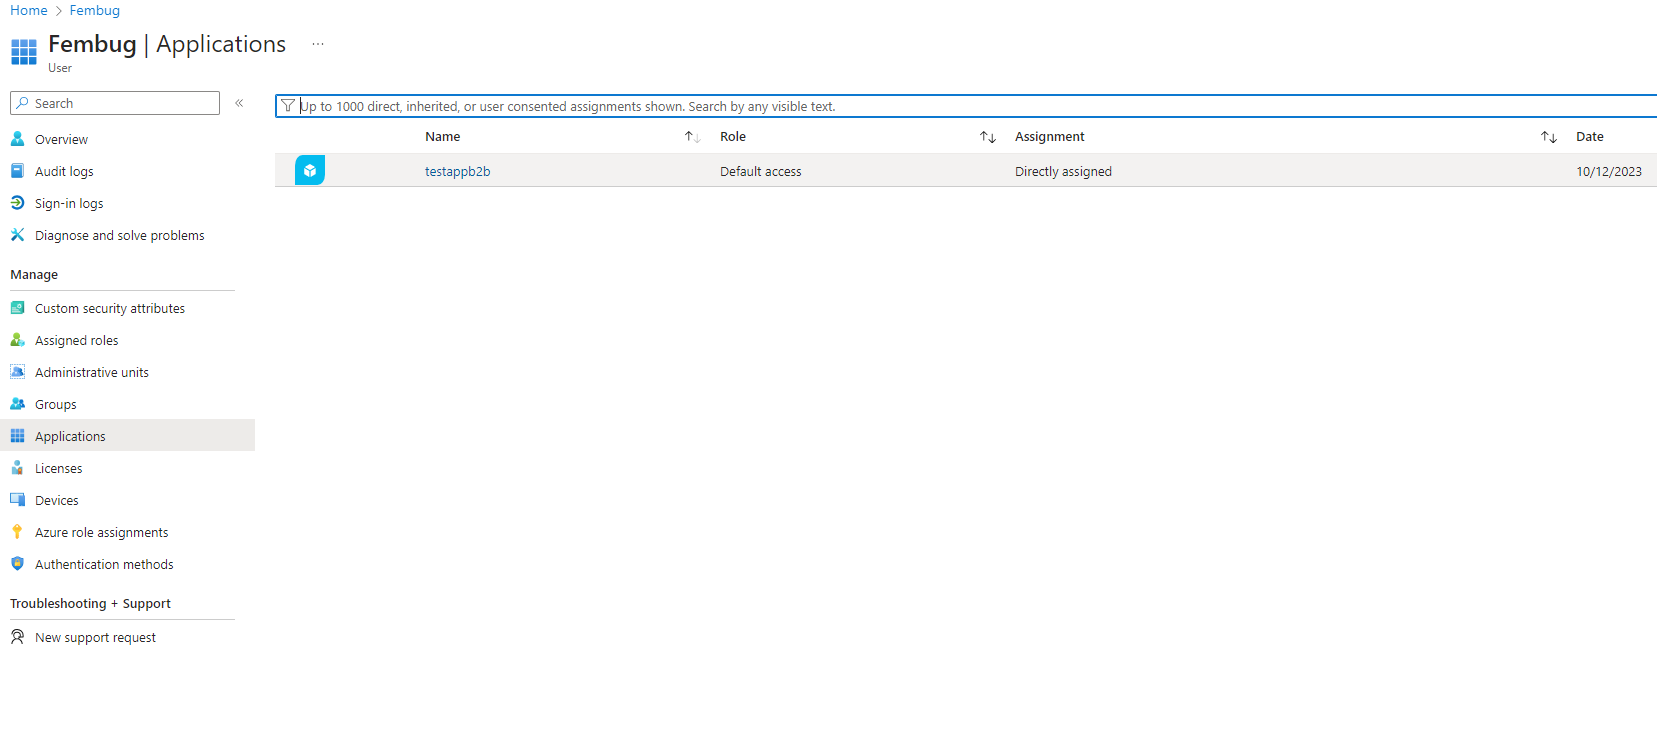Click the Applications grid icon in sidebar
Screen dimensions: 1657x754
17,436
